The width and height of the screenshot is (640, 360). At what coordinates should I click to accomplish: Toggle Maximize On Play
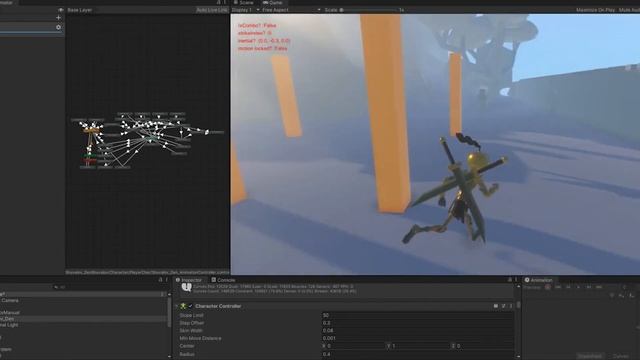(595, 10)
